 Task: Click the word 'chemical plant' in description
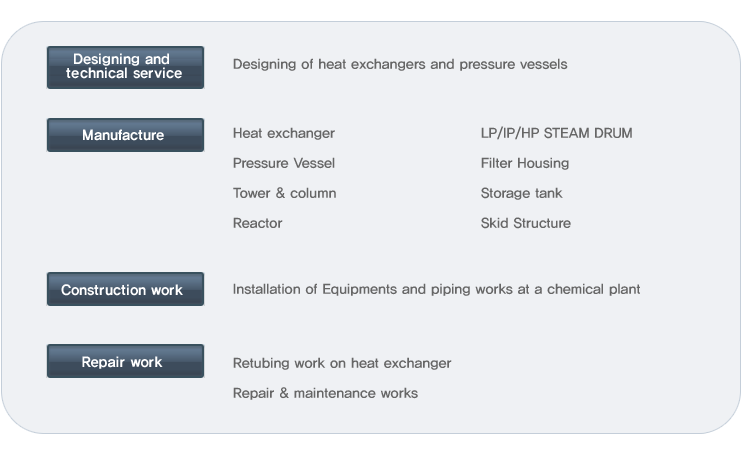[x=594, y=289]
